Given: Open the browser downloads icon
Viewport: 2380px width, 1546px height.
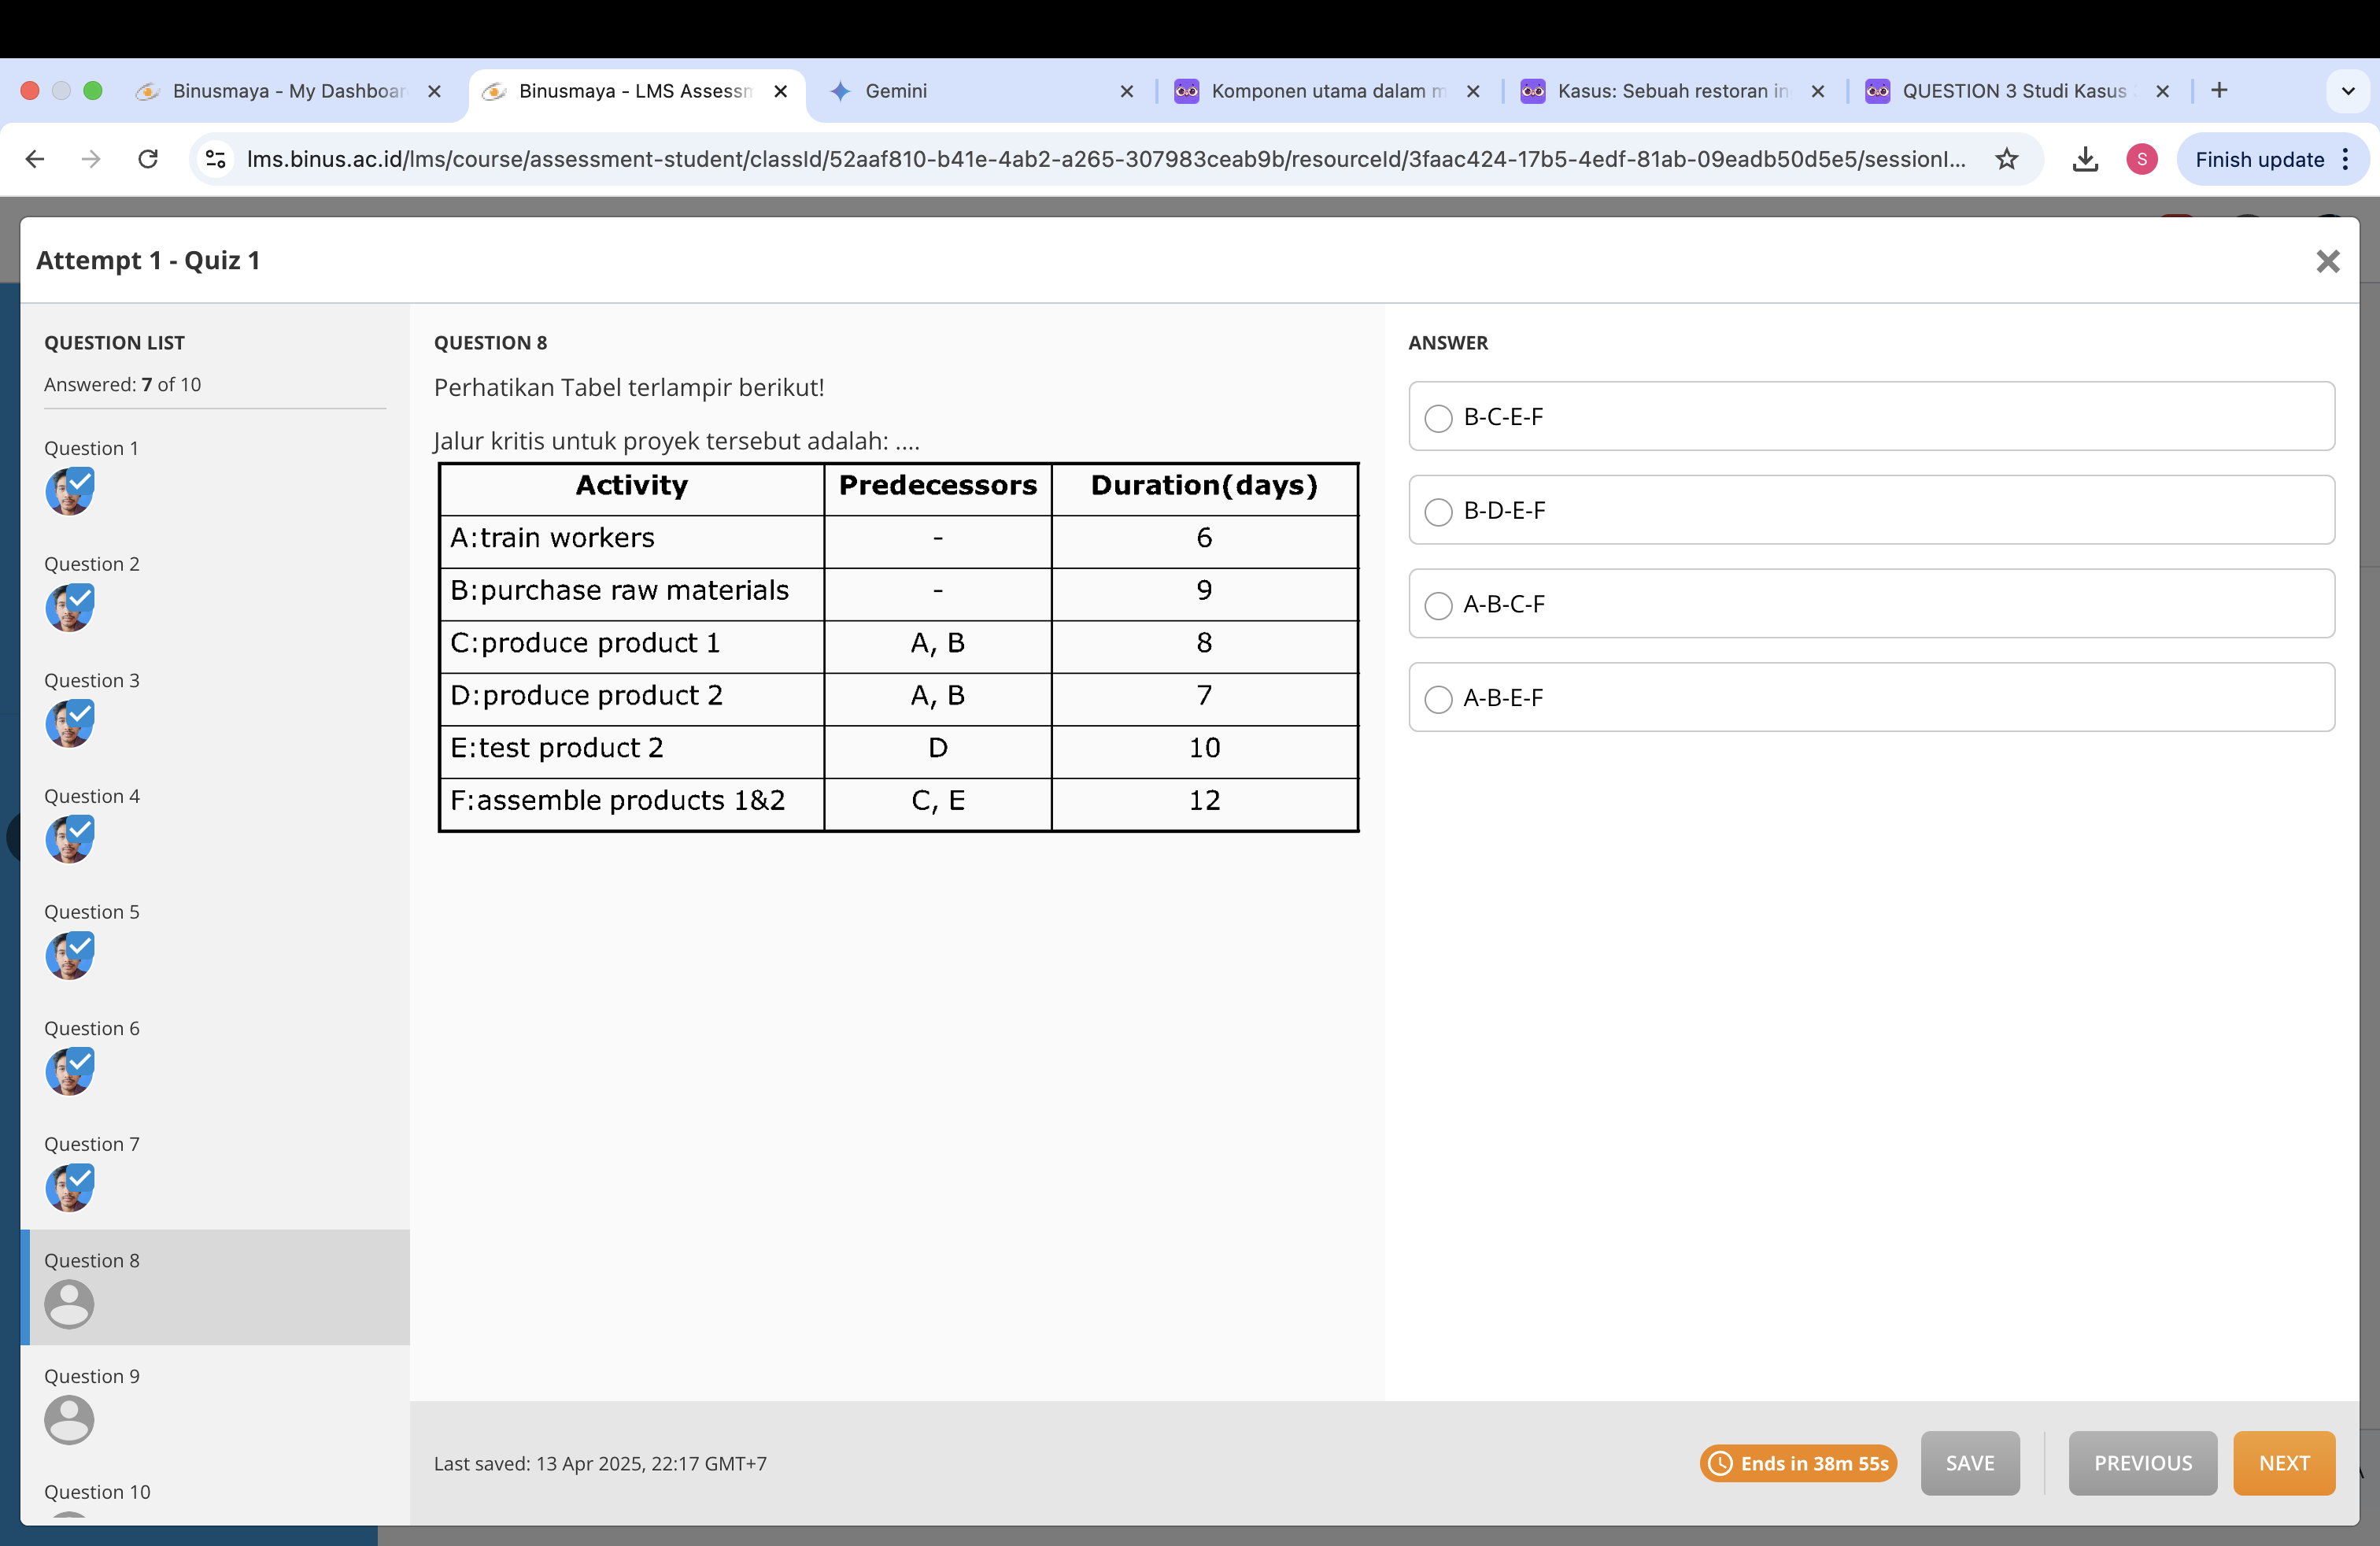Looking at the screenshot, I should coord(2085,159).
